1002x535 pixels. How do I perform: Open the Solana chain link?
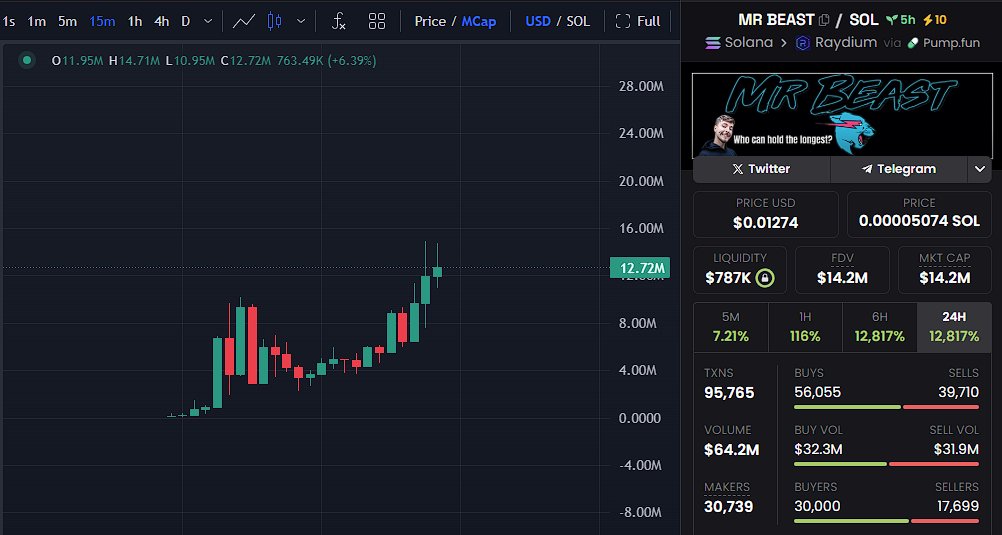[739, 43]
